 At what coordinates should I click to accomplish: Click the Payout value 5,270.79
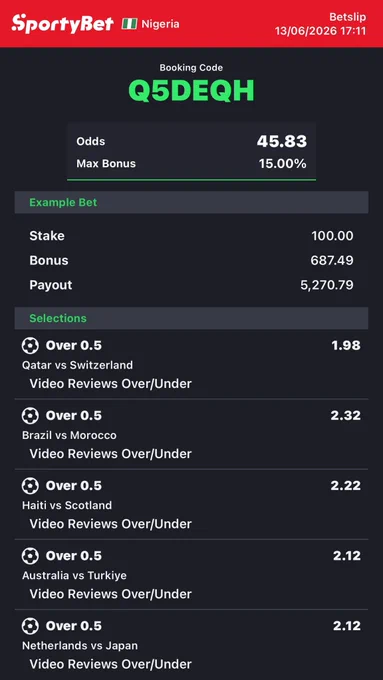[327, 285]
